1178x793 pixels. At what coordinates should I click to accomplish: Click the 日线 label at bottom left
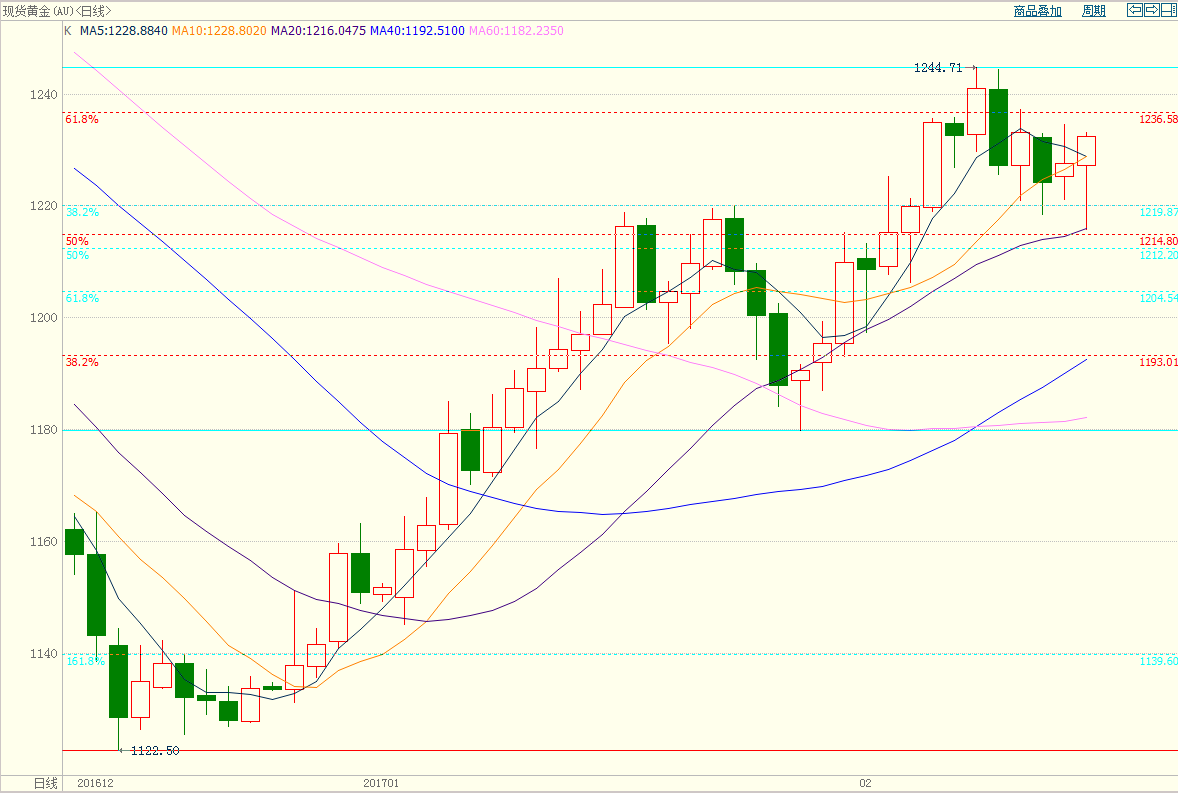coord(46,783)
